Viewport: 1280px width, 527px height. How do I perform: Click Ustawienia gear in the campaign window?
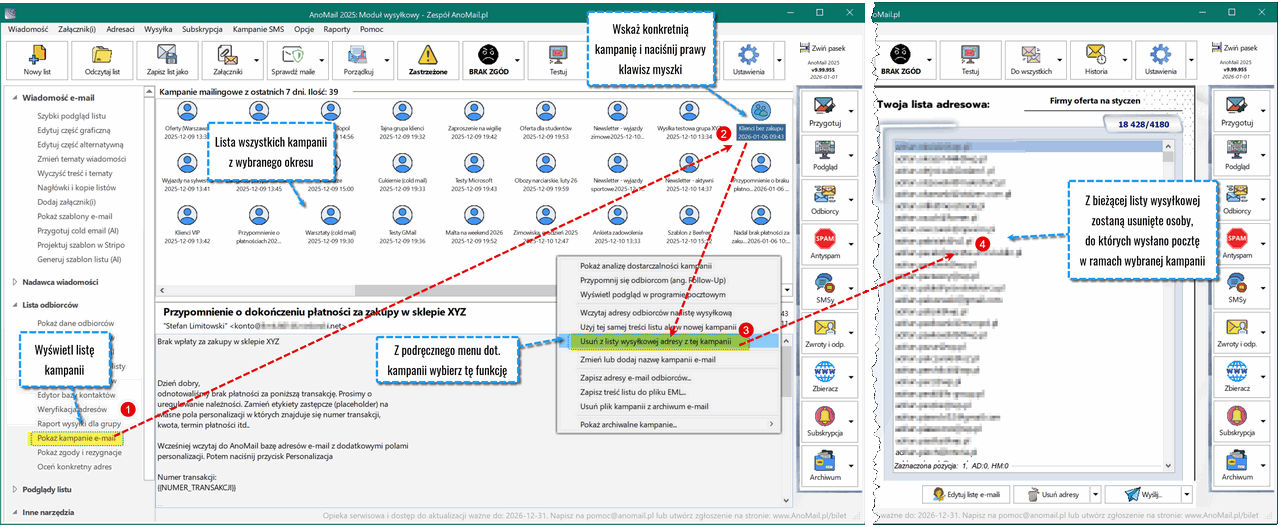point(749,55)
